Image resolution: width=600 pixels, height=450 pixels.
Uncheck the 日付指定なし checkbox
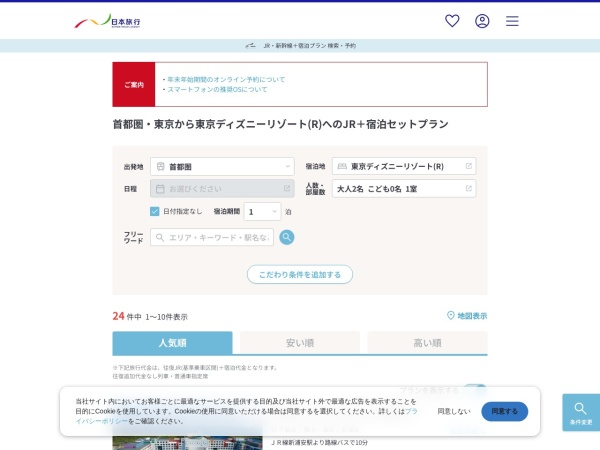coord(155,211)
